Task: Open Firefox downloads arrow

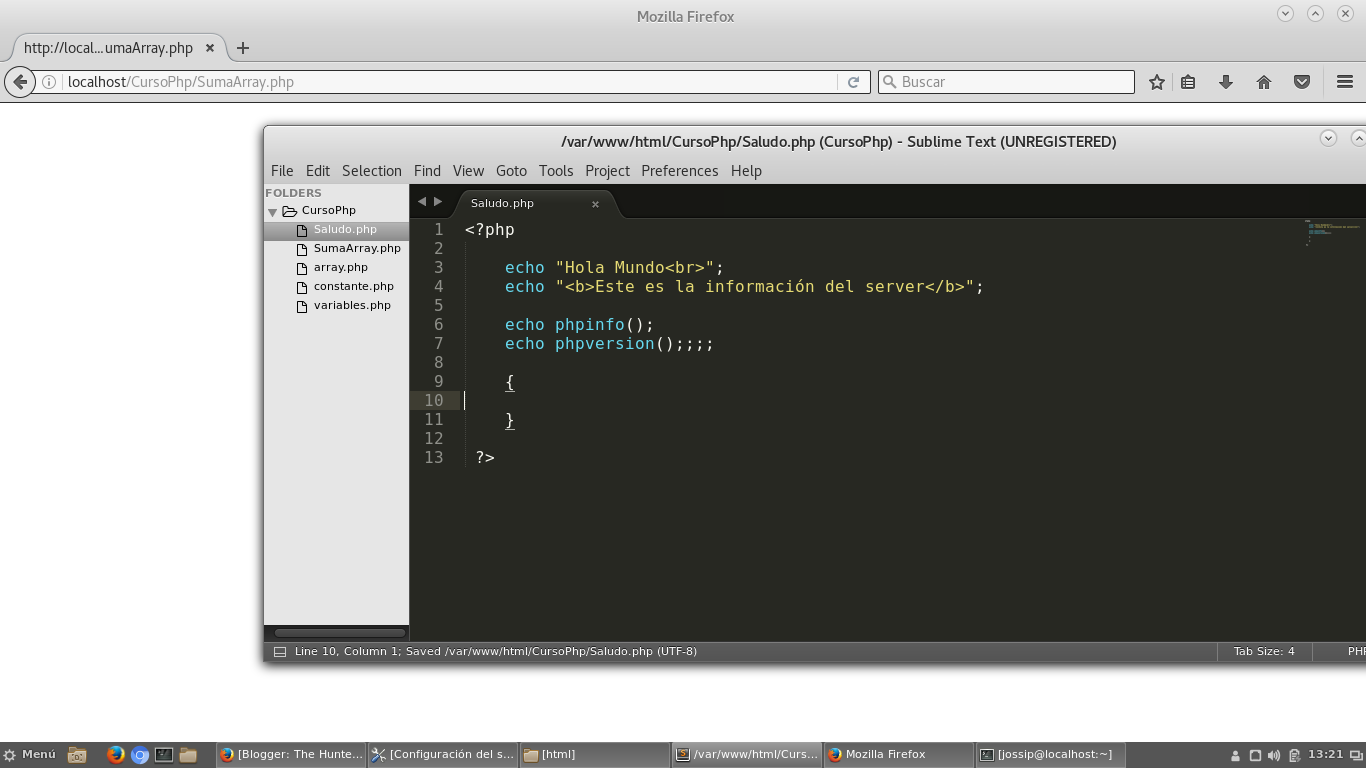Action: pyautogui.click(x=1226, y=82)
